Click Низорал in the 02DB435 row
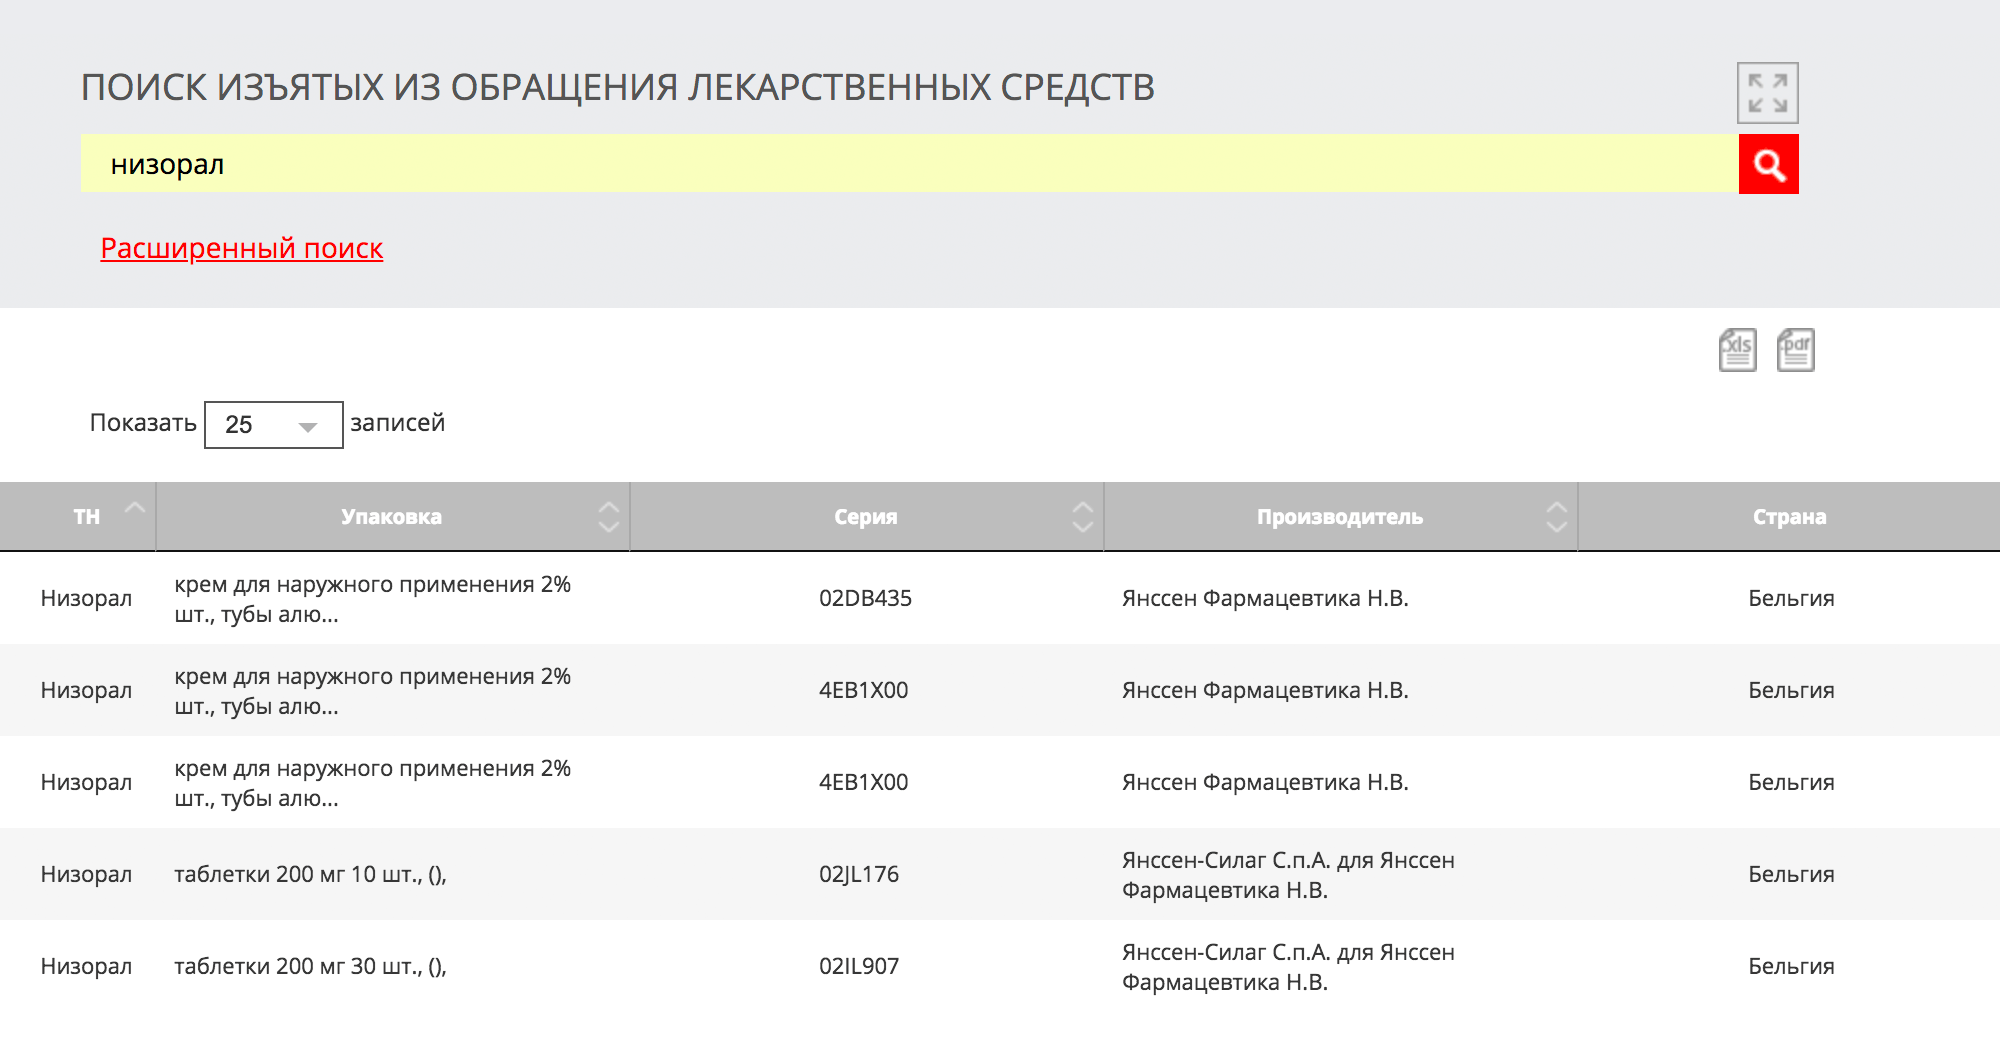This screenshot has height=1060, width=2000. coord(86,598)
